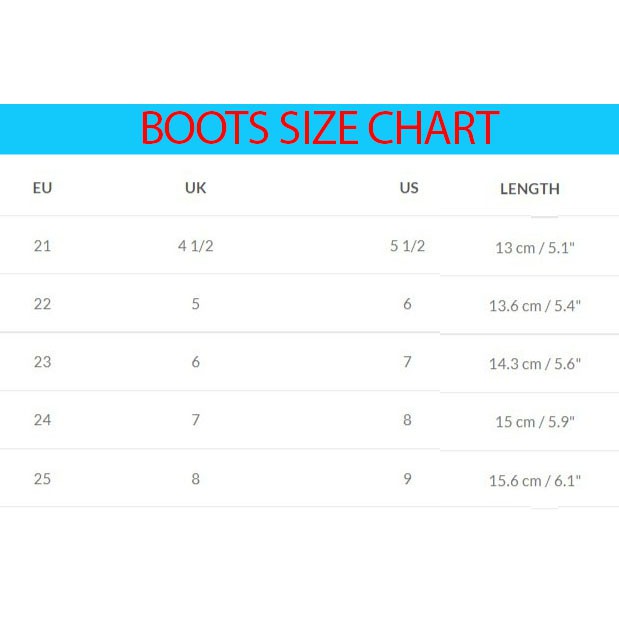619x619 pixels.
Task: Select the EU column header
Action: pos(42,187)
